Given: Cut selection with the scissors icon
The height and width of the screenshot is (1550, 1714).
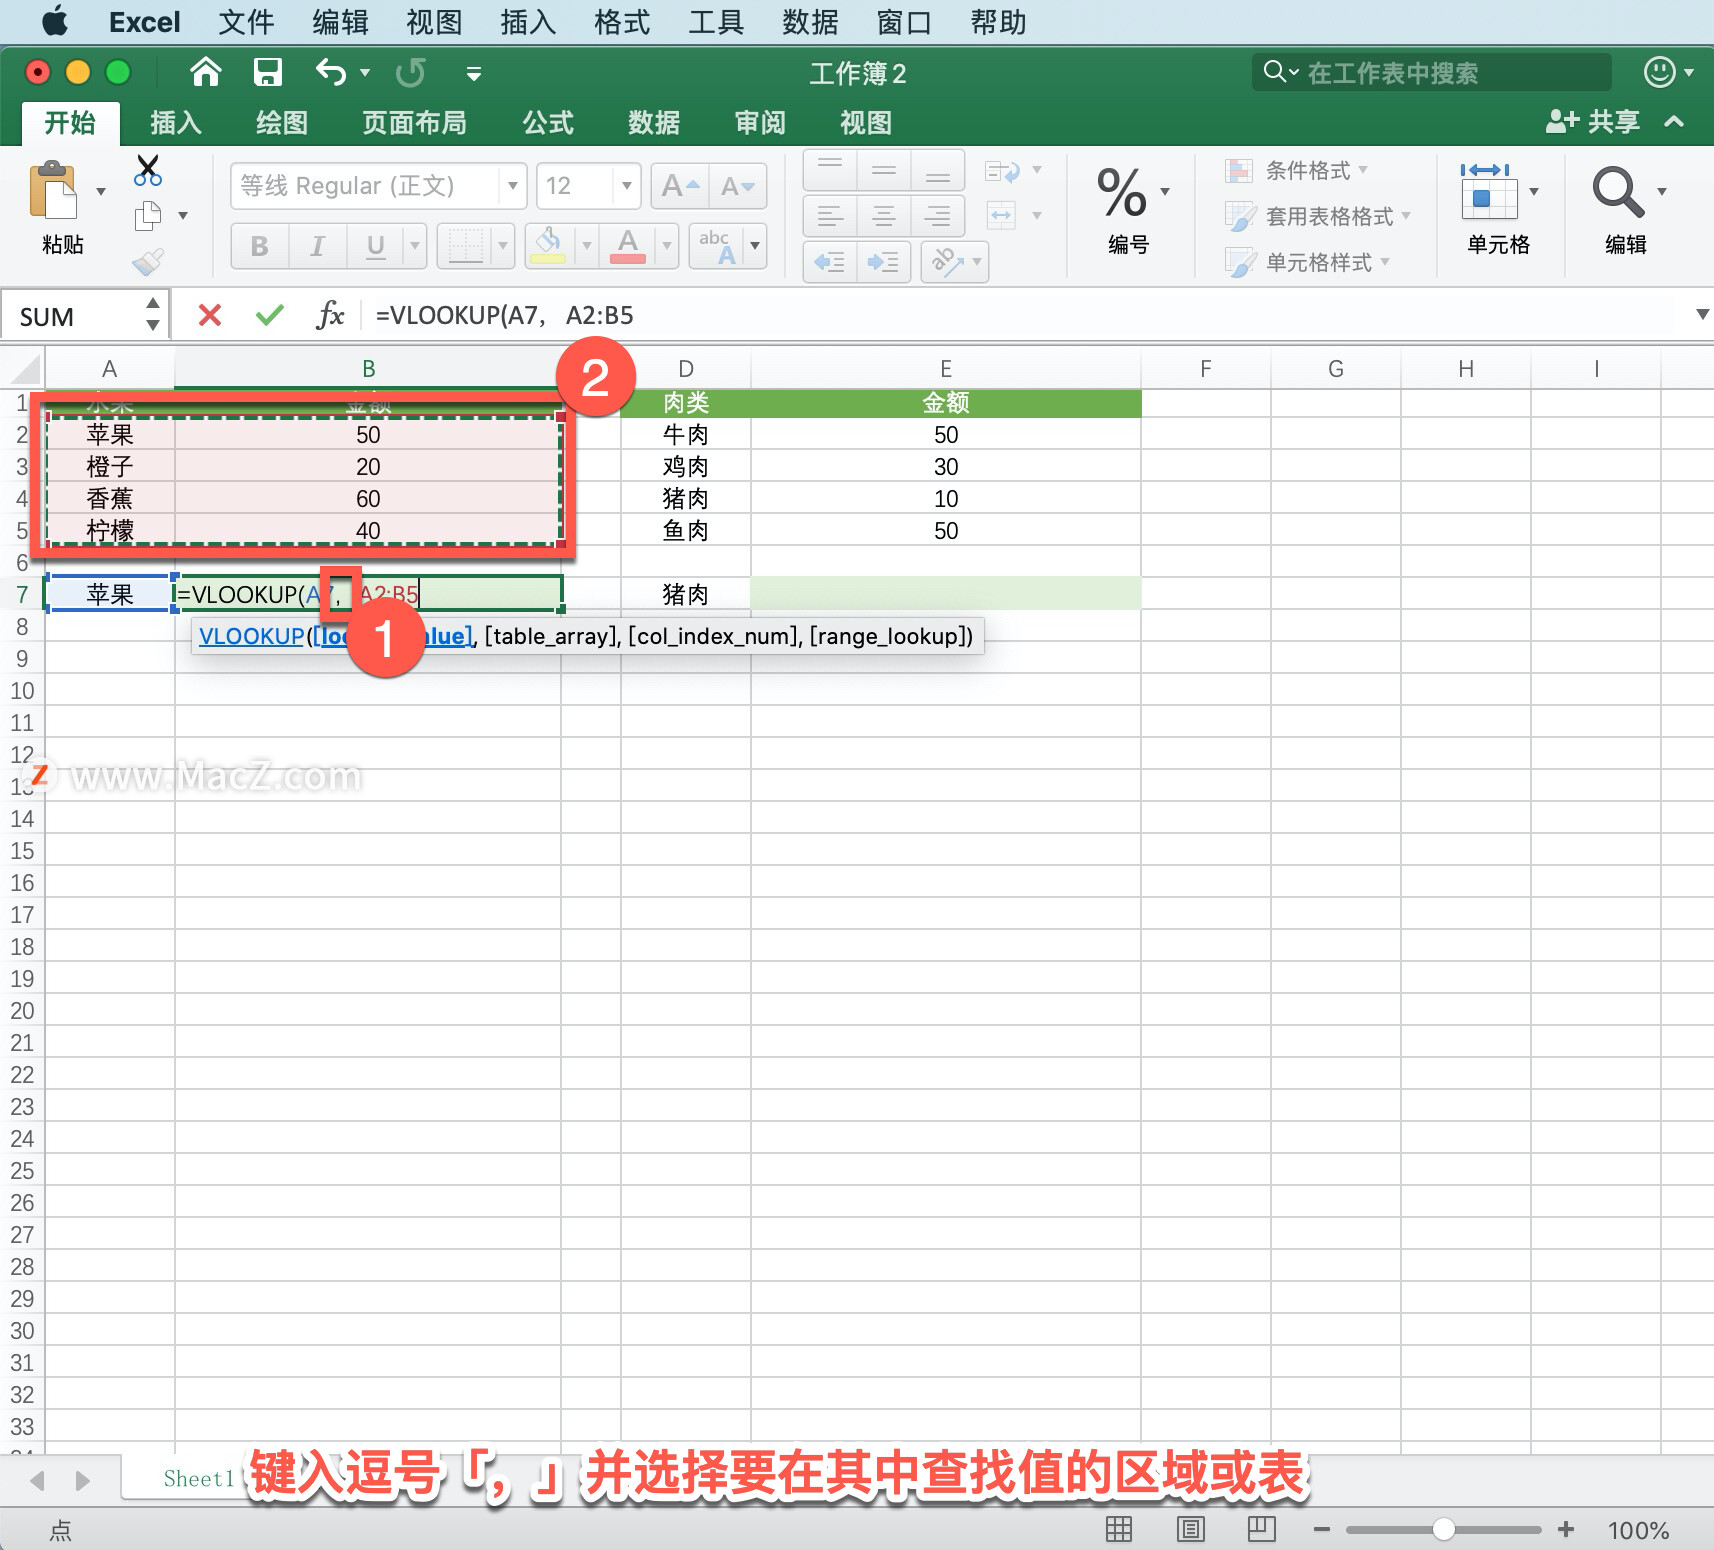Looking at the screenshot, I should pyautogui.click(x=147, y=170).
